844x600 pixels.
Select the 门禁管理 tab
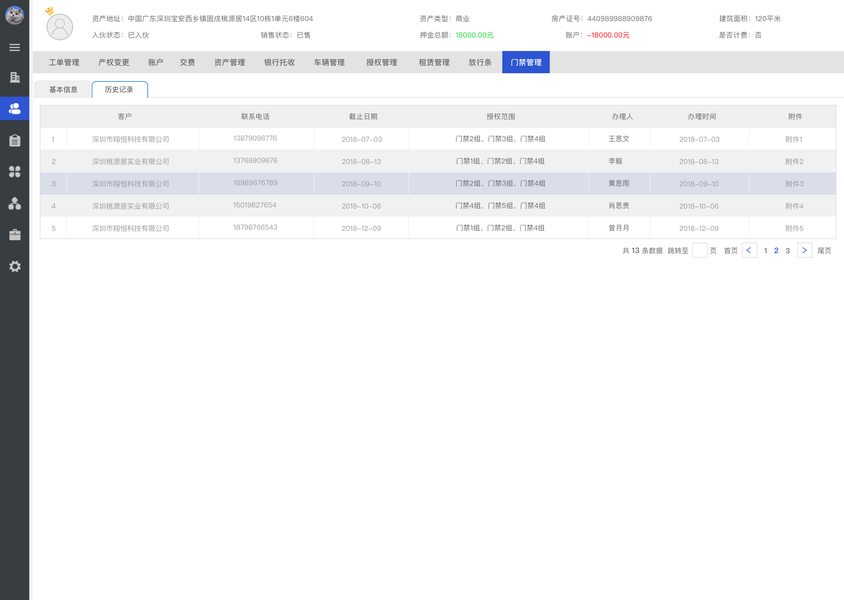pyautogui.click(x=526, y=62)
